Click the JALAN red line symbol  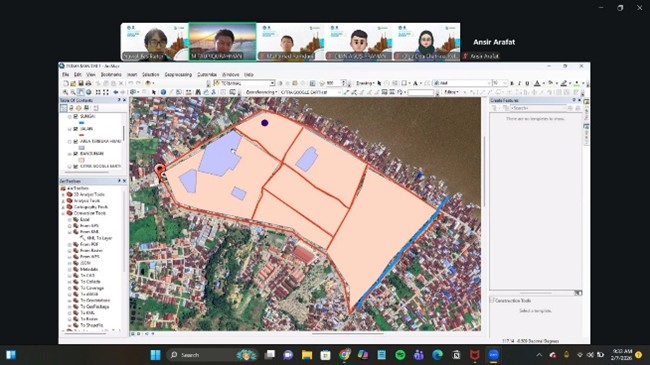pyautogui.click(x=81, y=135)
